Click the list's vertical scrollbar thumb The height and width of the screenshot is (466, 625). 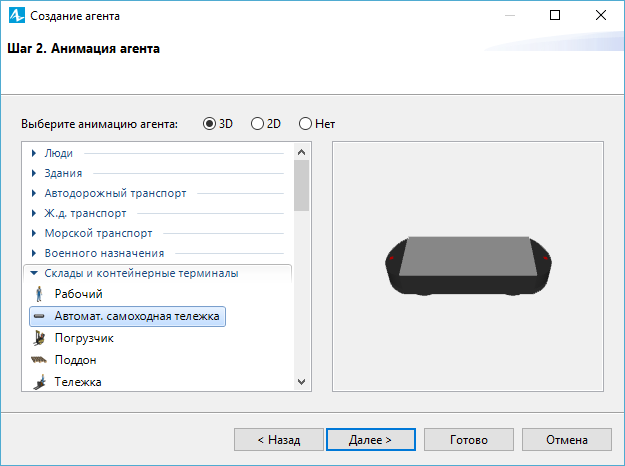point(302,185)
